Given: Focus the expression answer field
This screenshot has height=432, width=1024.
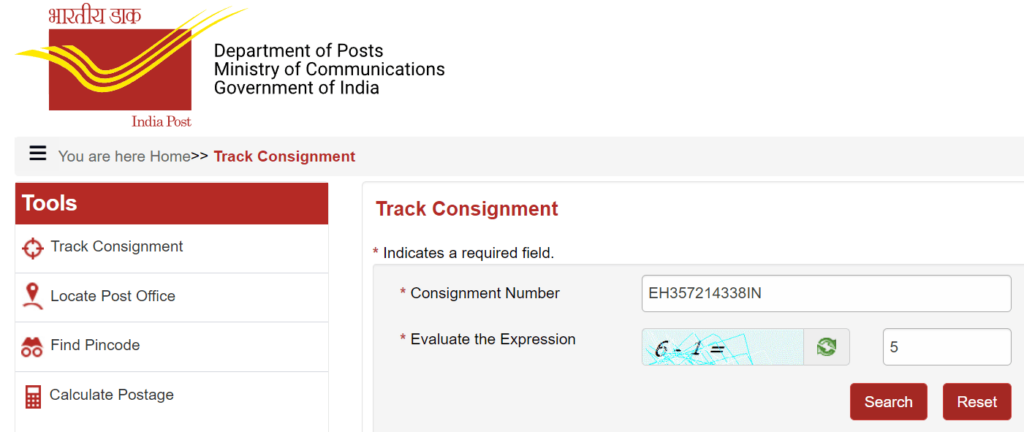Looking at the screenshot, I should (x=947, y=347).
